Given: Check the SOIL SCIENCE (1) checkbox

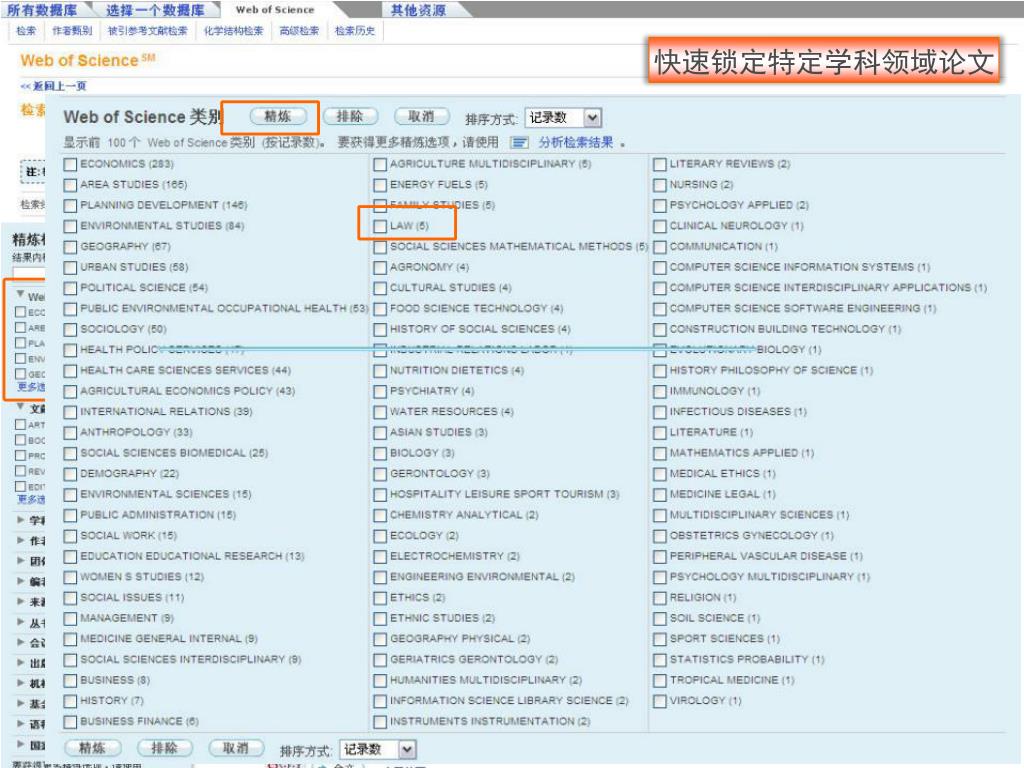Looking at the screenshot, I should coord(660,619).
